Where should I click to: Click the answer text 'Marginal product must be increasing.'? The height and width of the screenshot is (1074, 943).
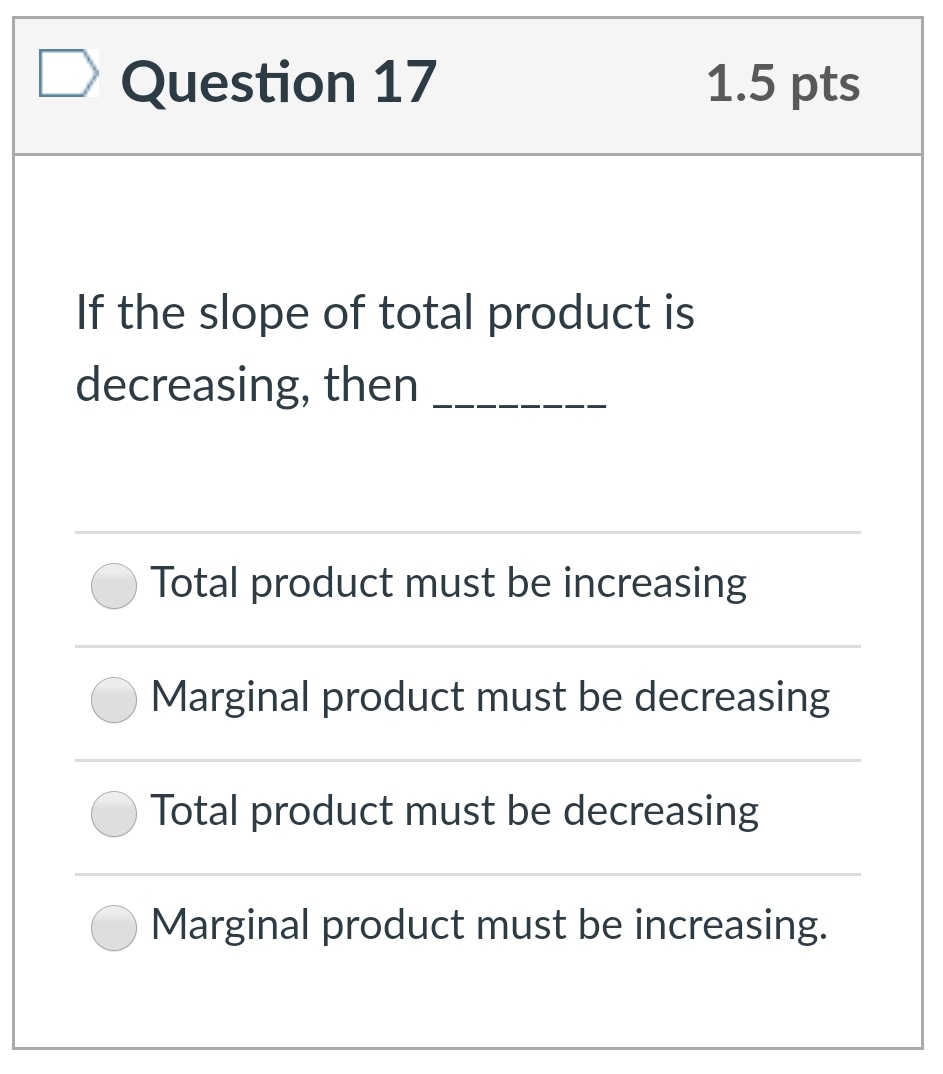coord(488,924)
